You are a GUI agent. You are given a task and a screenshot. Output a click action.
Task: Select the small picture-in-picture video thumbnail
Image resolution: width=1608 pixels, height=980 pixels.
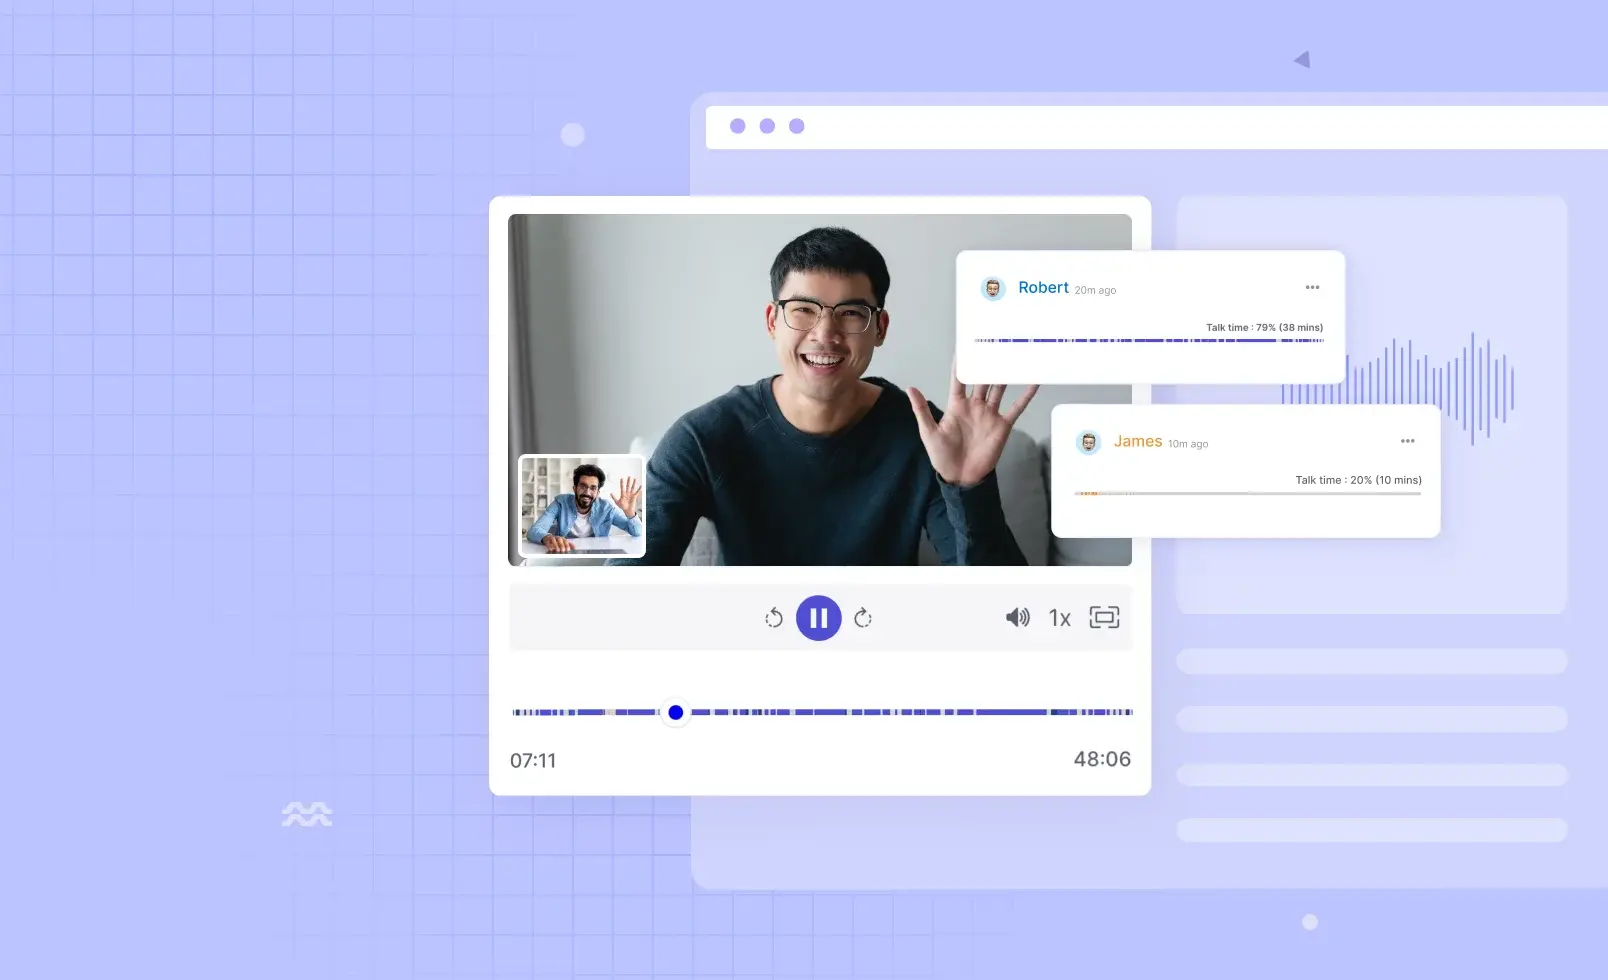(x=582, y=506)
